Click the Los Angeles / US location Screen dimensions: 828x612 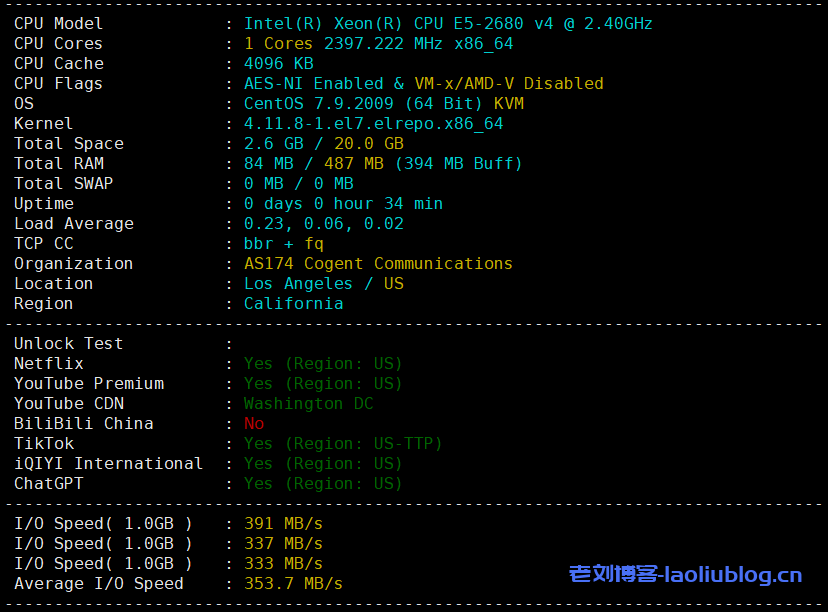(x=323, y=283)
